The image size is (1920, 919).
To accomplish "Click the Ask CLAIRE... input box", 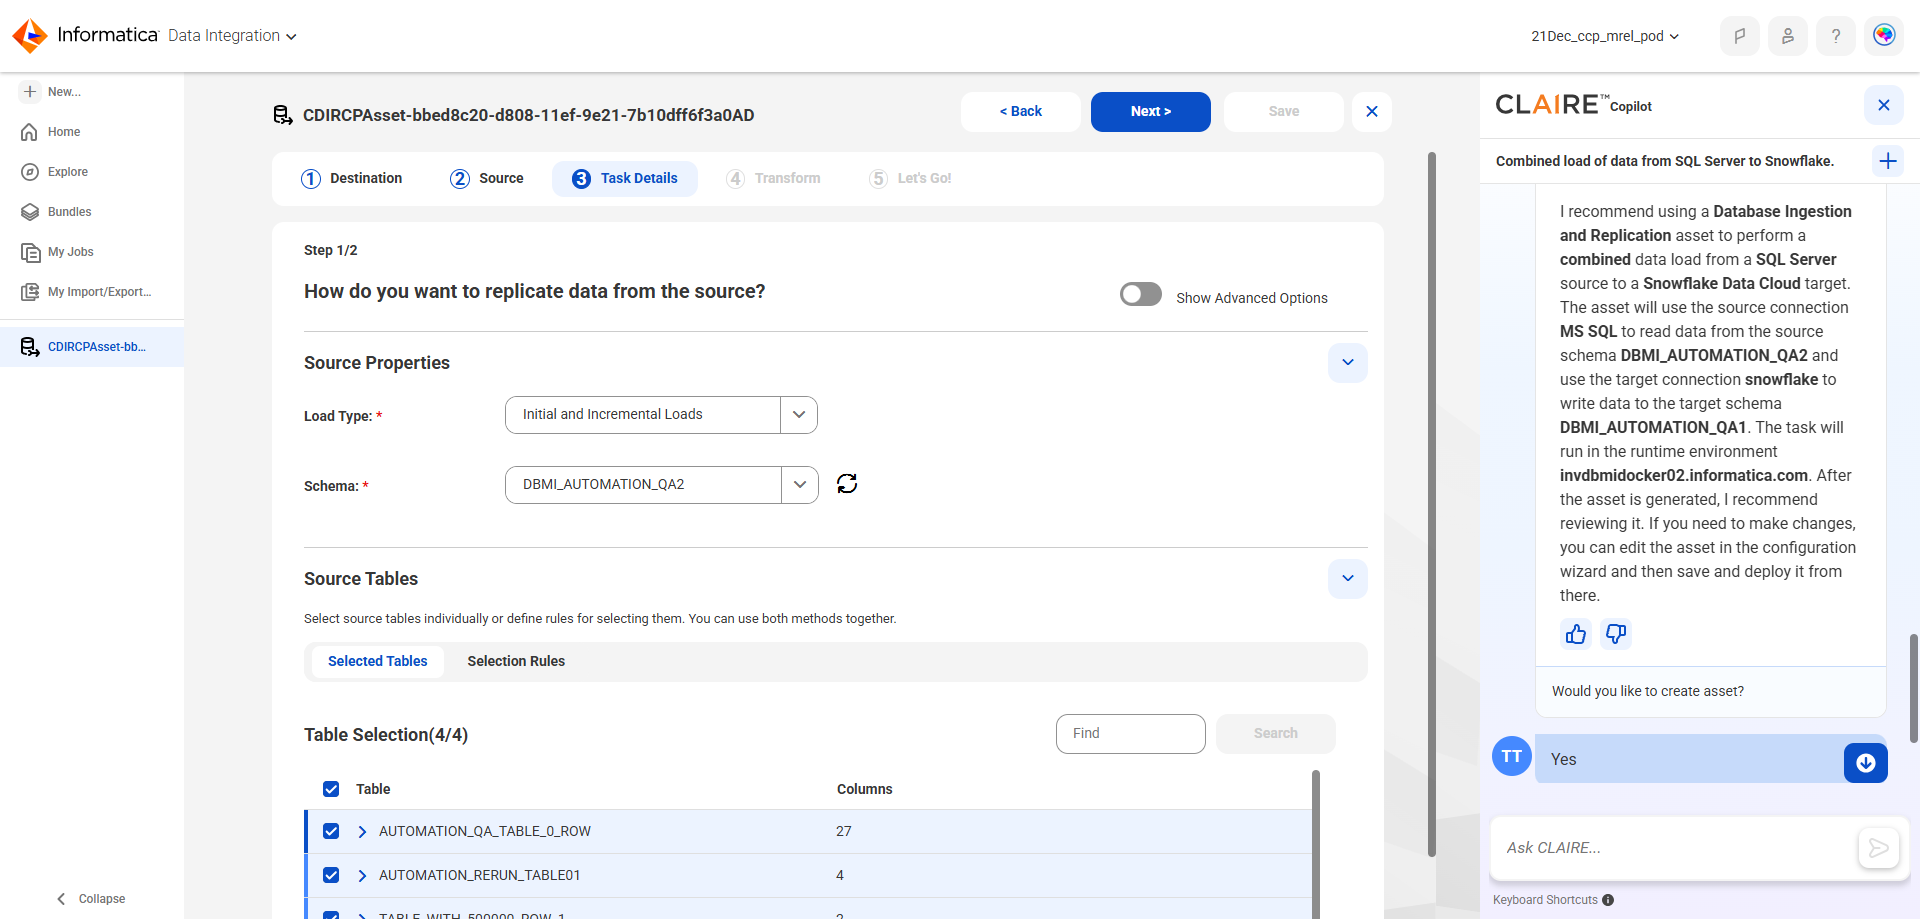I will tap(1675, 848).
